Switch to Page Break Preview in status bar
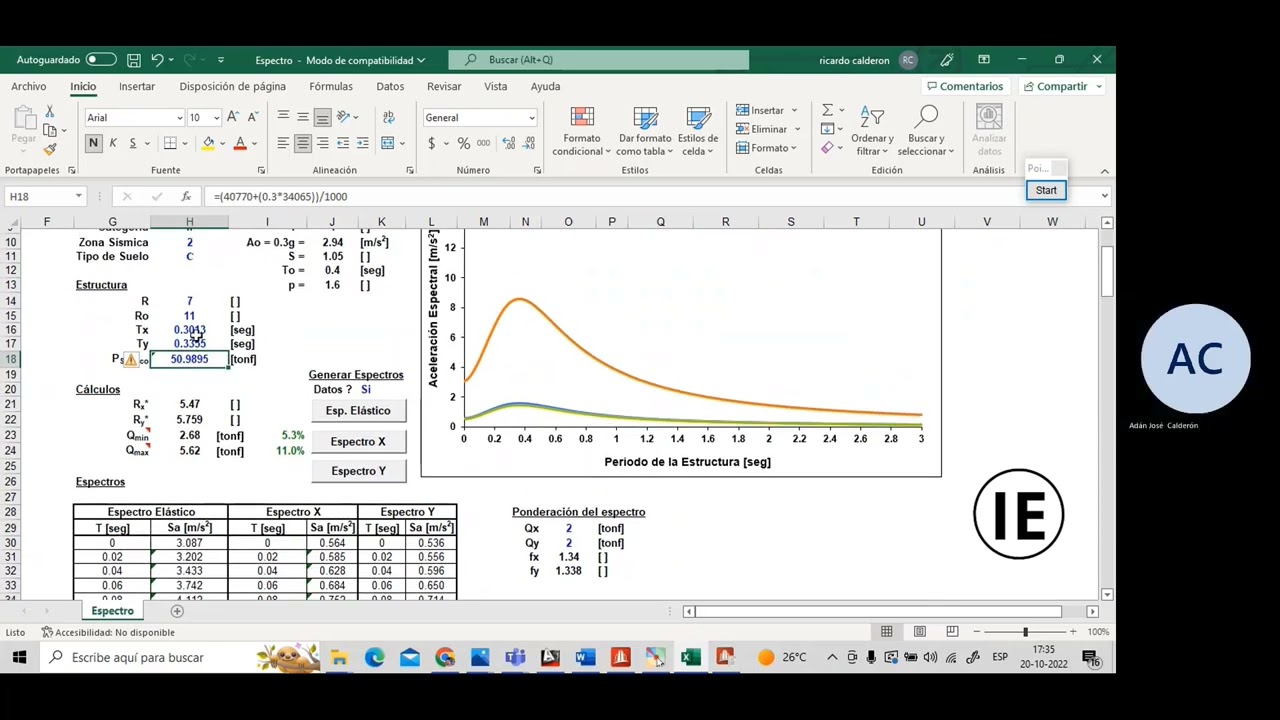The image size is (1280, 720). tap(952, 632)
